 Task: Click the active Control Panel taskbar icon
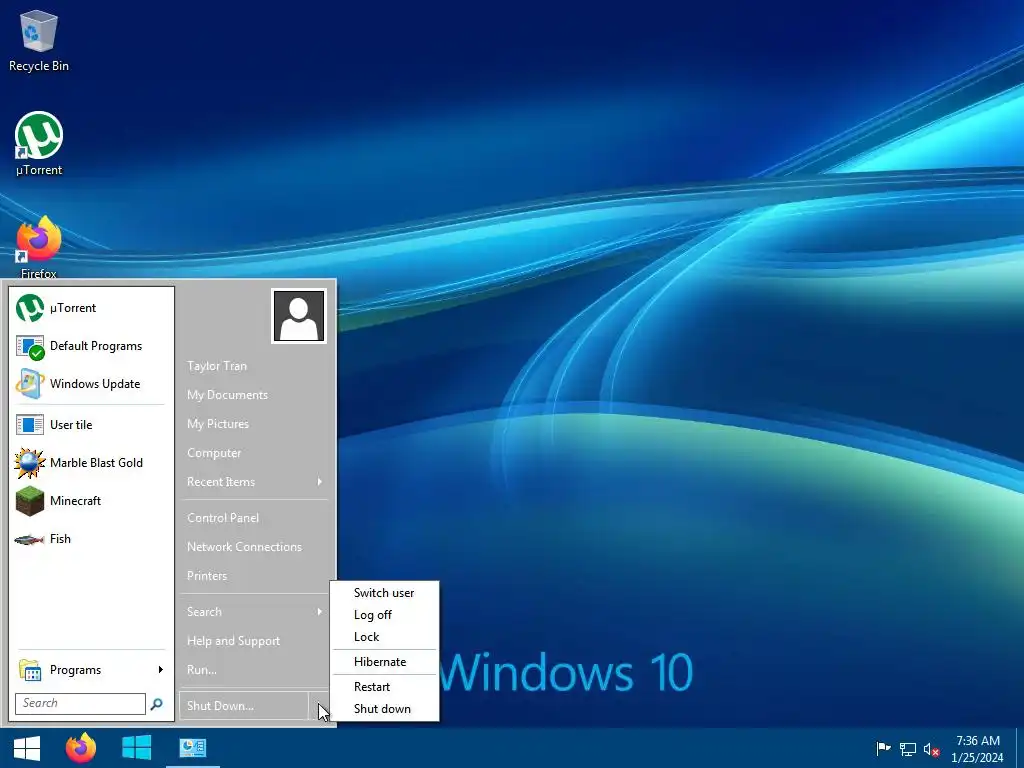pyautogui.click(x=193, y=748)
